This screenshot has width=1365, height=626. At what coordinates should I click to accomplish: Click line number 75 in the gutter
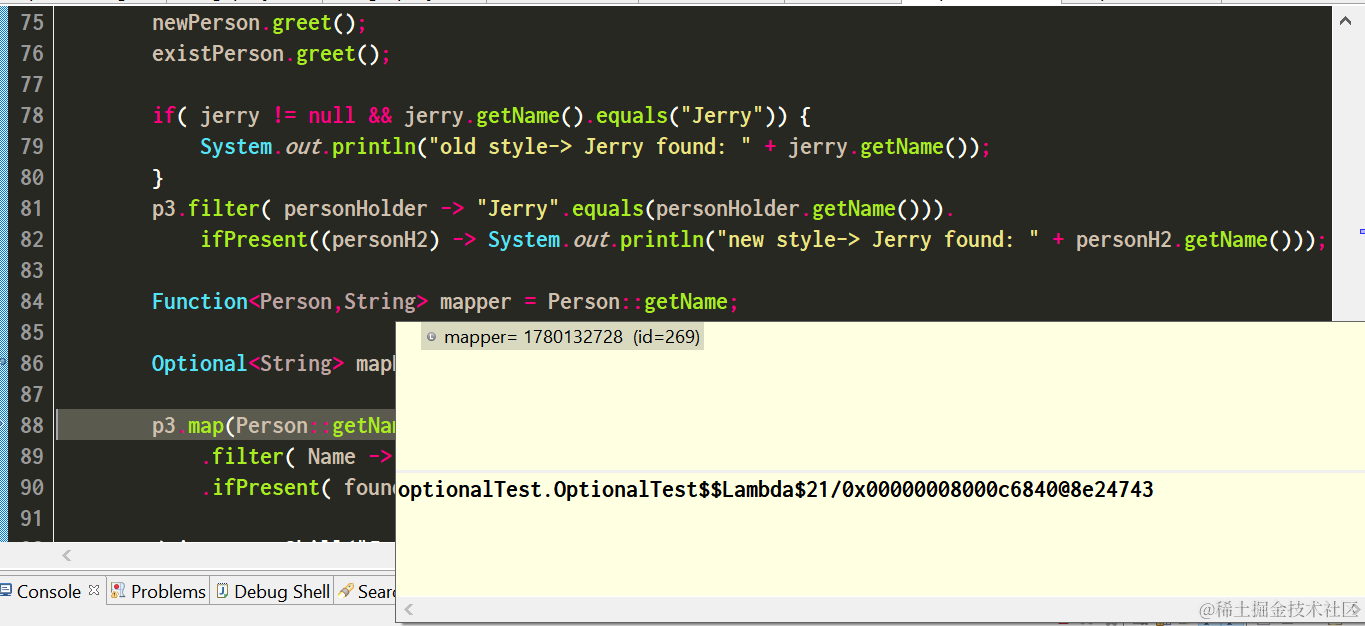(x=32, y=23)
